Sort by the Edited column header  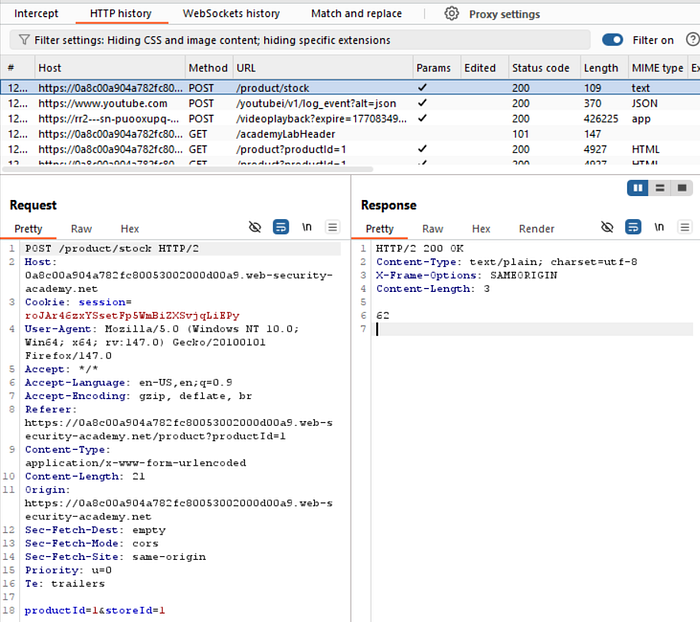pos(484,68)
